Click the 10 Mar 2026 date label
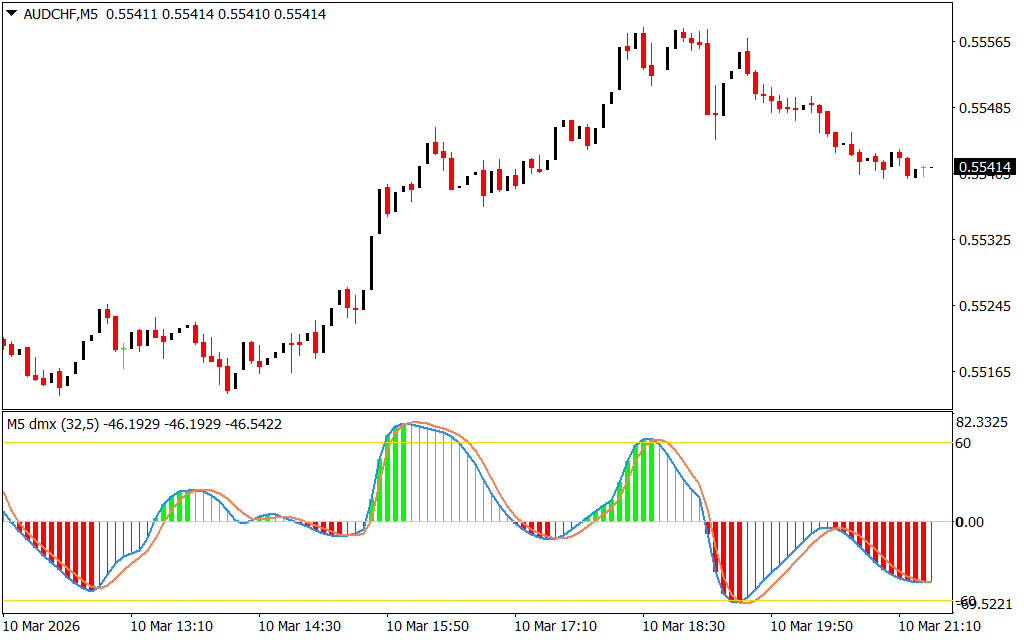This screenshot has height=640, width=1024. point(45,626)
